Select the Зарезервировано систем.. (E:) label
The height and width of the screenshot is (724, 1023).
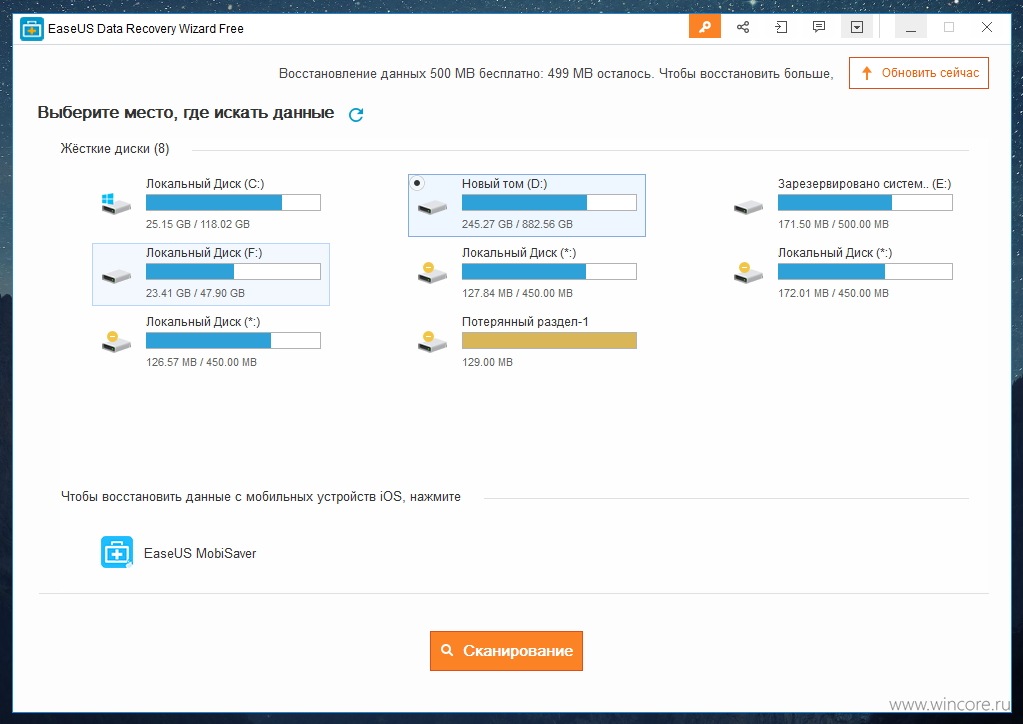tap(864, 184)
